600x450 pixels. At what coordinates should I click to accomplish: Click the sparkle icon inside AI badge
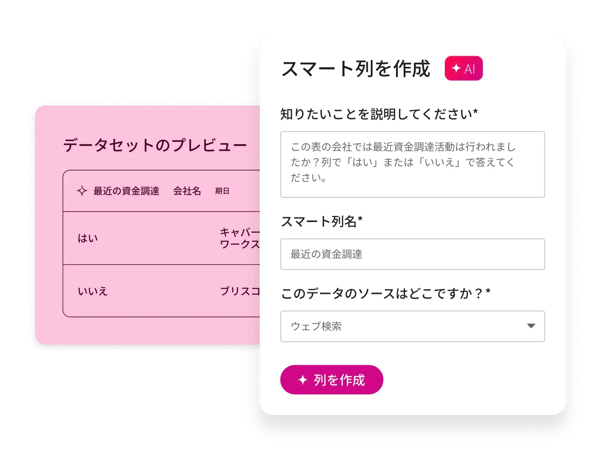point(456,68)
